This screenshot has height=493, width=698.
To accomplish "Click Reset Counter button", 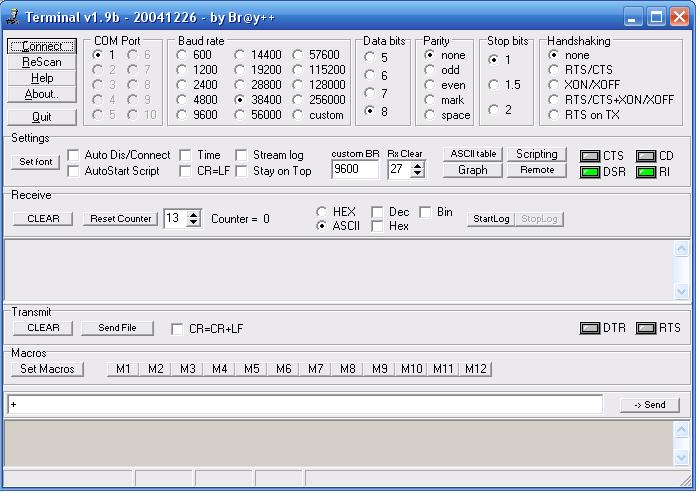I will (x=121, y=219).
